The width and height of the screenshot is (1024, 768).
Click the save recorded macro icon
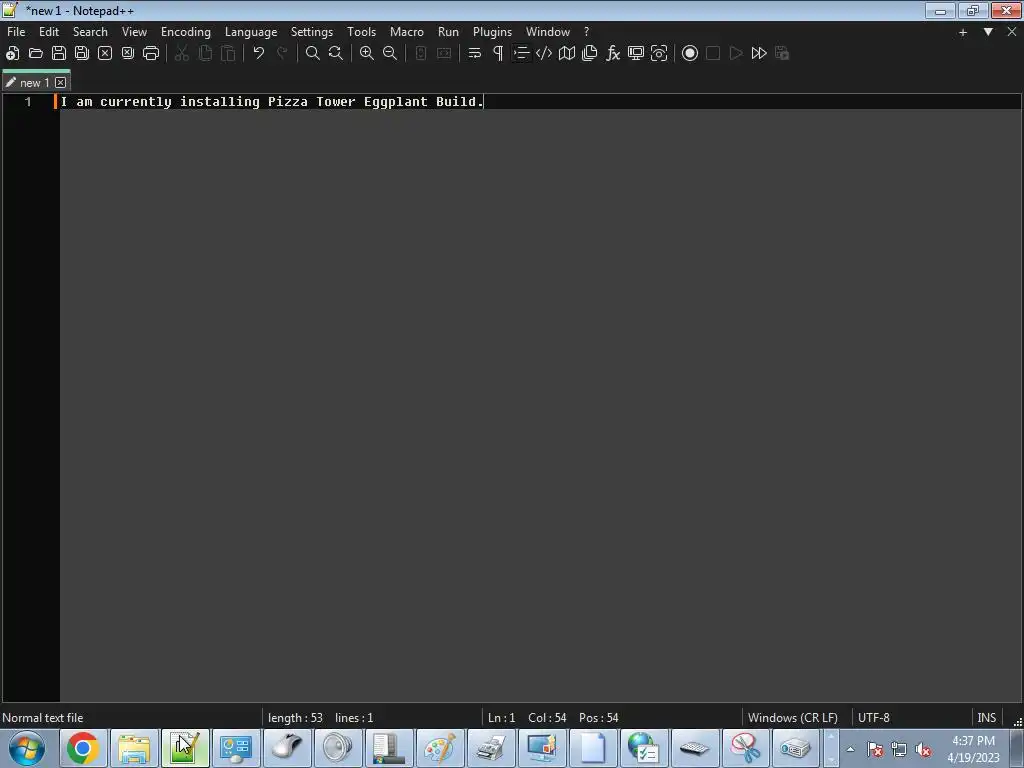coord(782,54)
